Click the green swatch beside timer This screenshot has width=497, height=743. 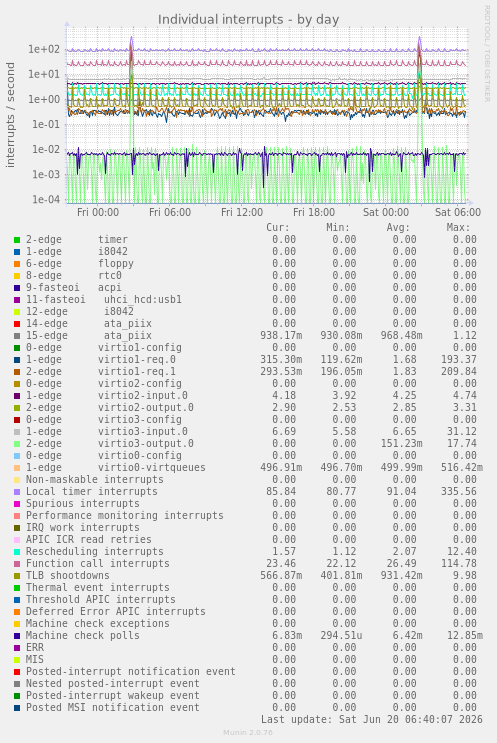click(x=17, y=240)
